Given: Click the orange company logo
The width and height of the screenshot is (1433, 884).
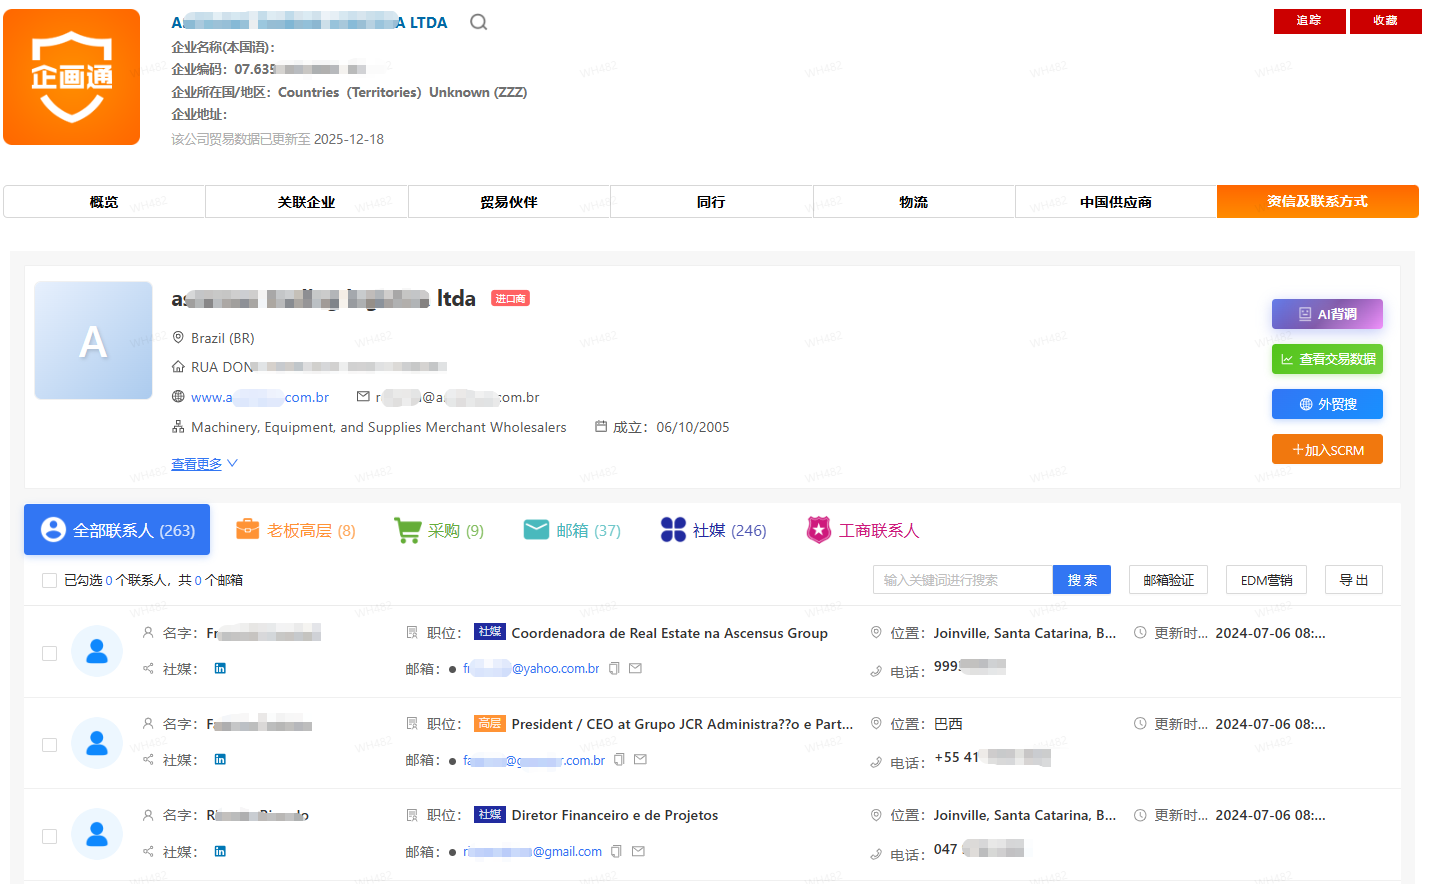Looking at the screenshot, I should 72,77.
